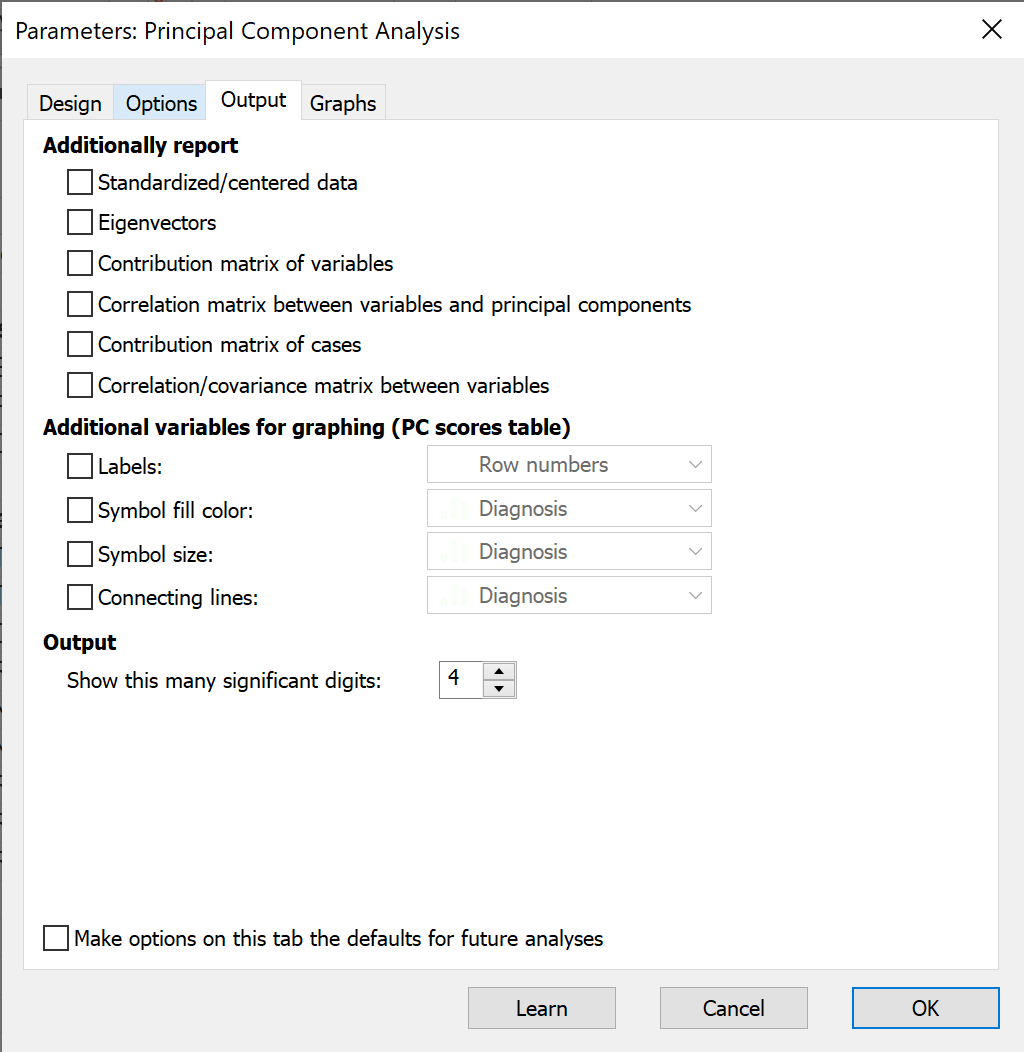Open the Graphs tab
The height and width of the screenshot is (1052, 1024).
(x=343, y=103)
